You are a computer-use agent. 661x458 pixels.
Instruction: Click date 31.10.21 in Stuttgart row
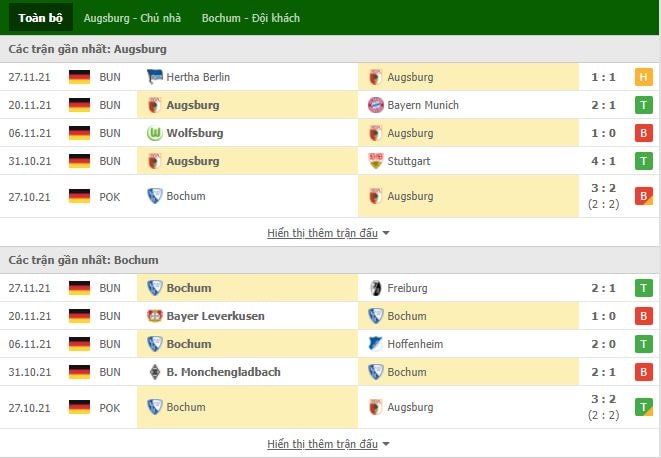[30, 161]
